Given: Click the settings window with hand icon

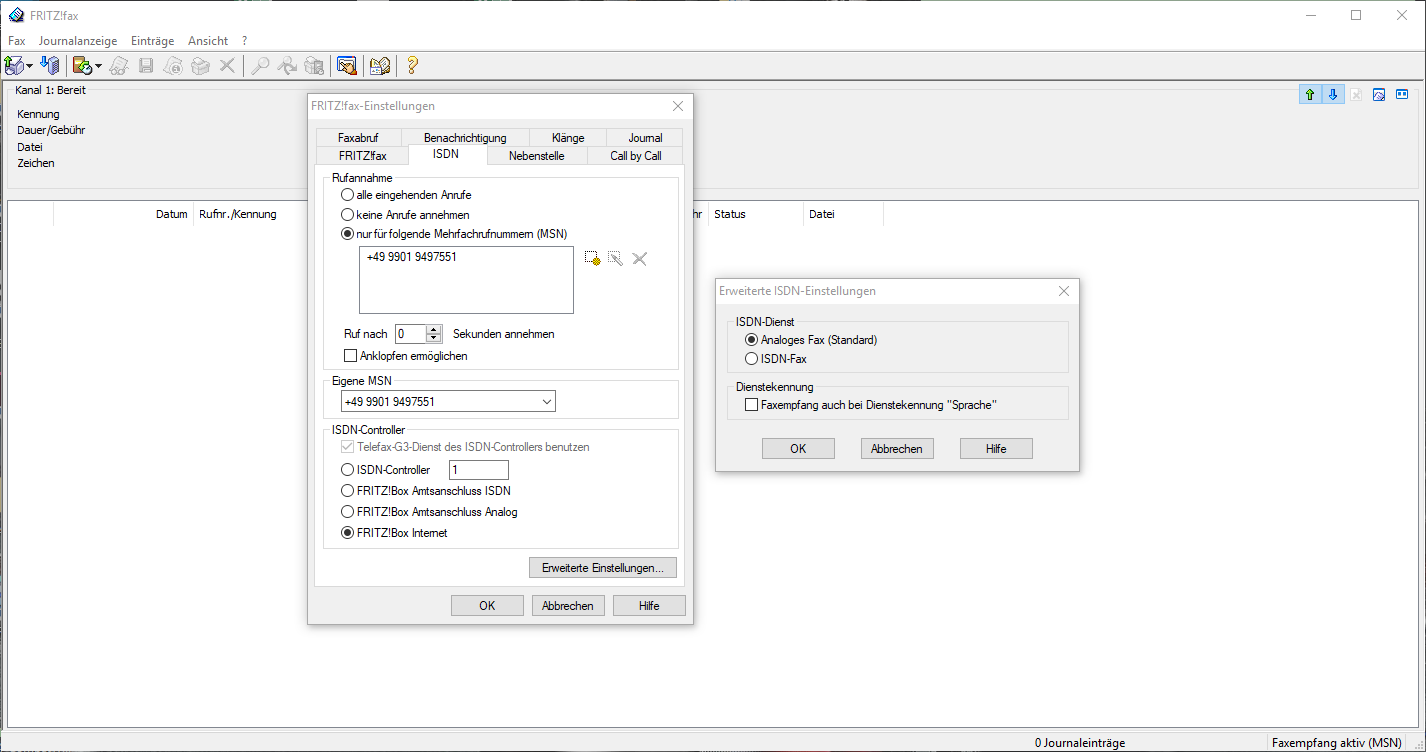Looking at the screenshot, I should [347, 66].
